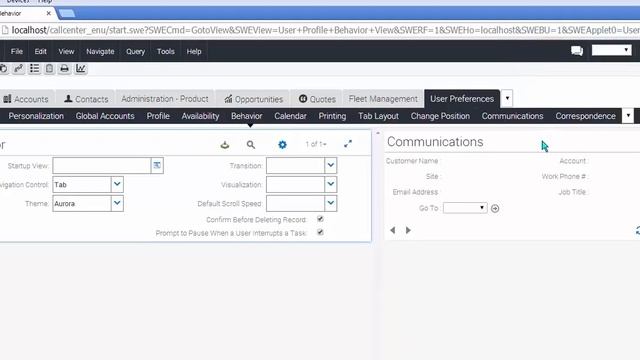The image size is (640, 360).
Task: Open the Correspondence view link
Action: click(585, 116)
